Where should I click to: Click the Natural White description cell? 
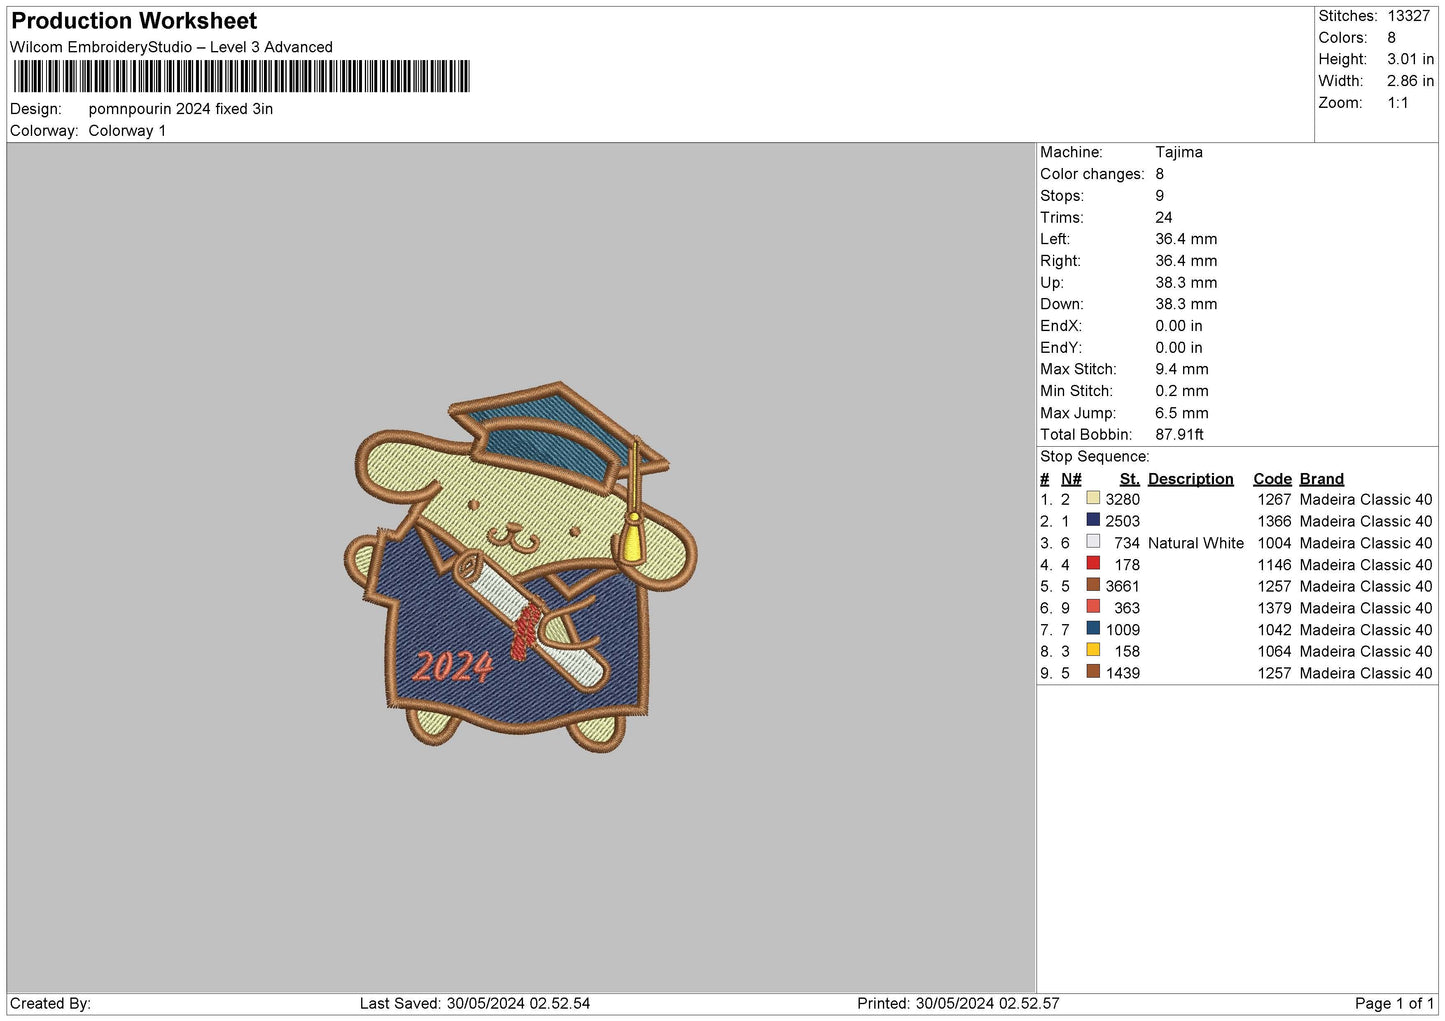coord(1196,543)
